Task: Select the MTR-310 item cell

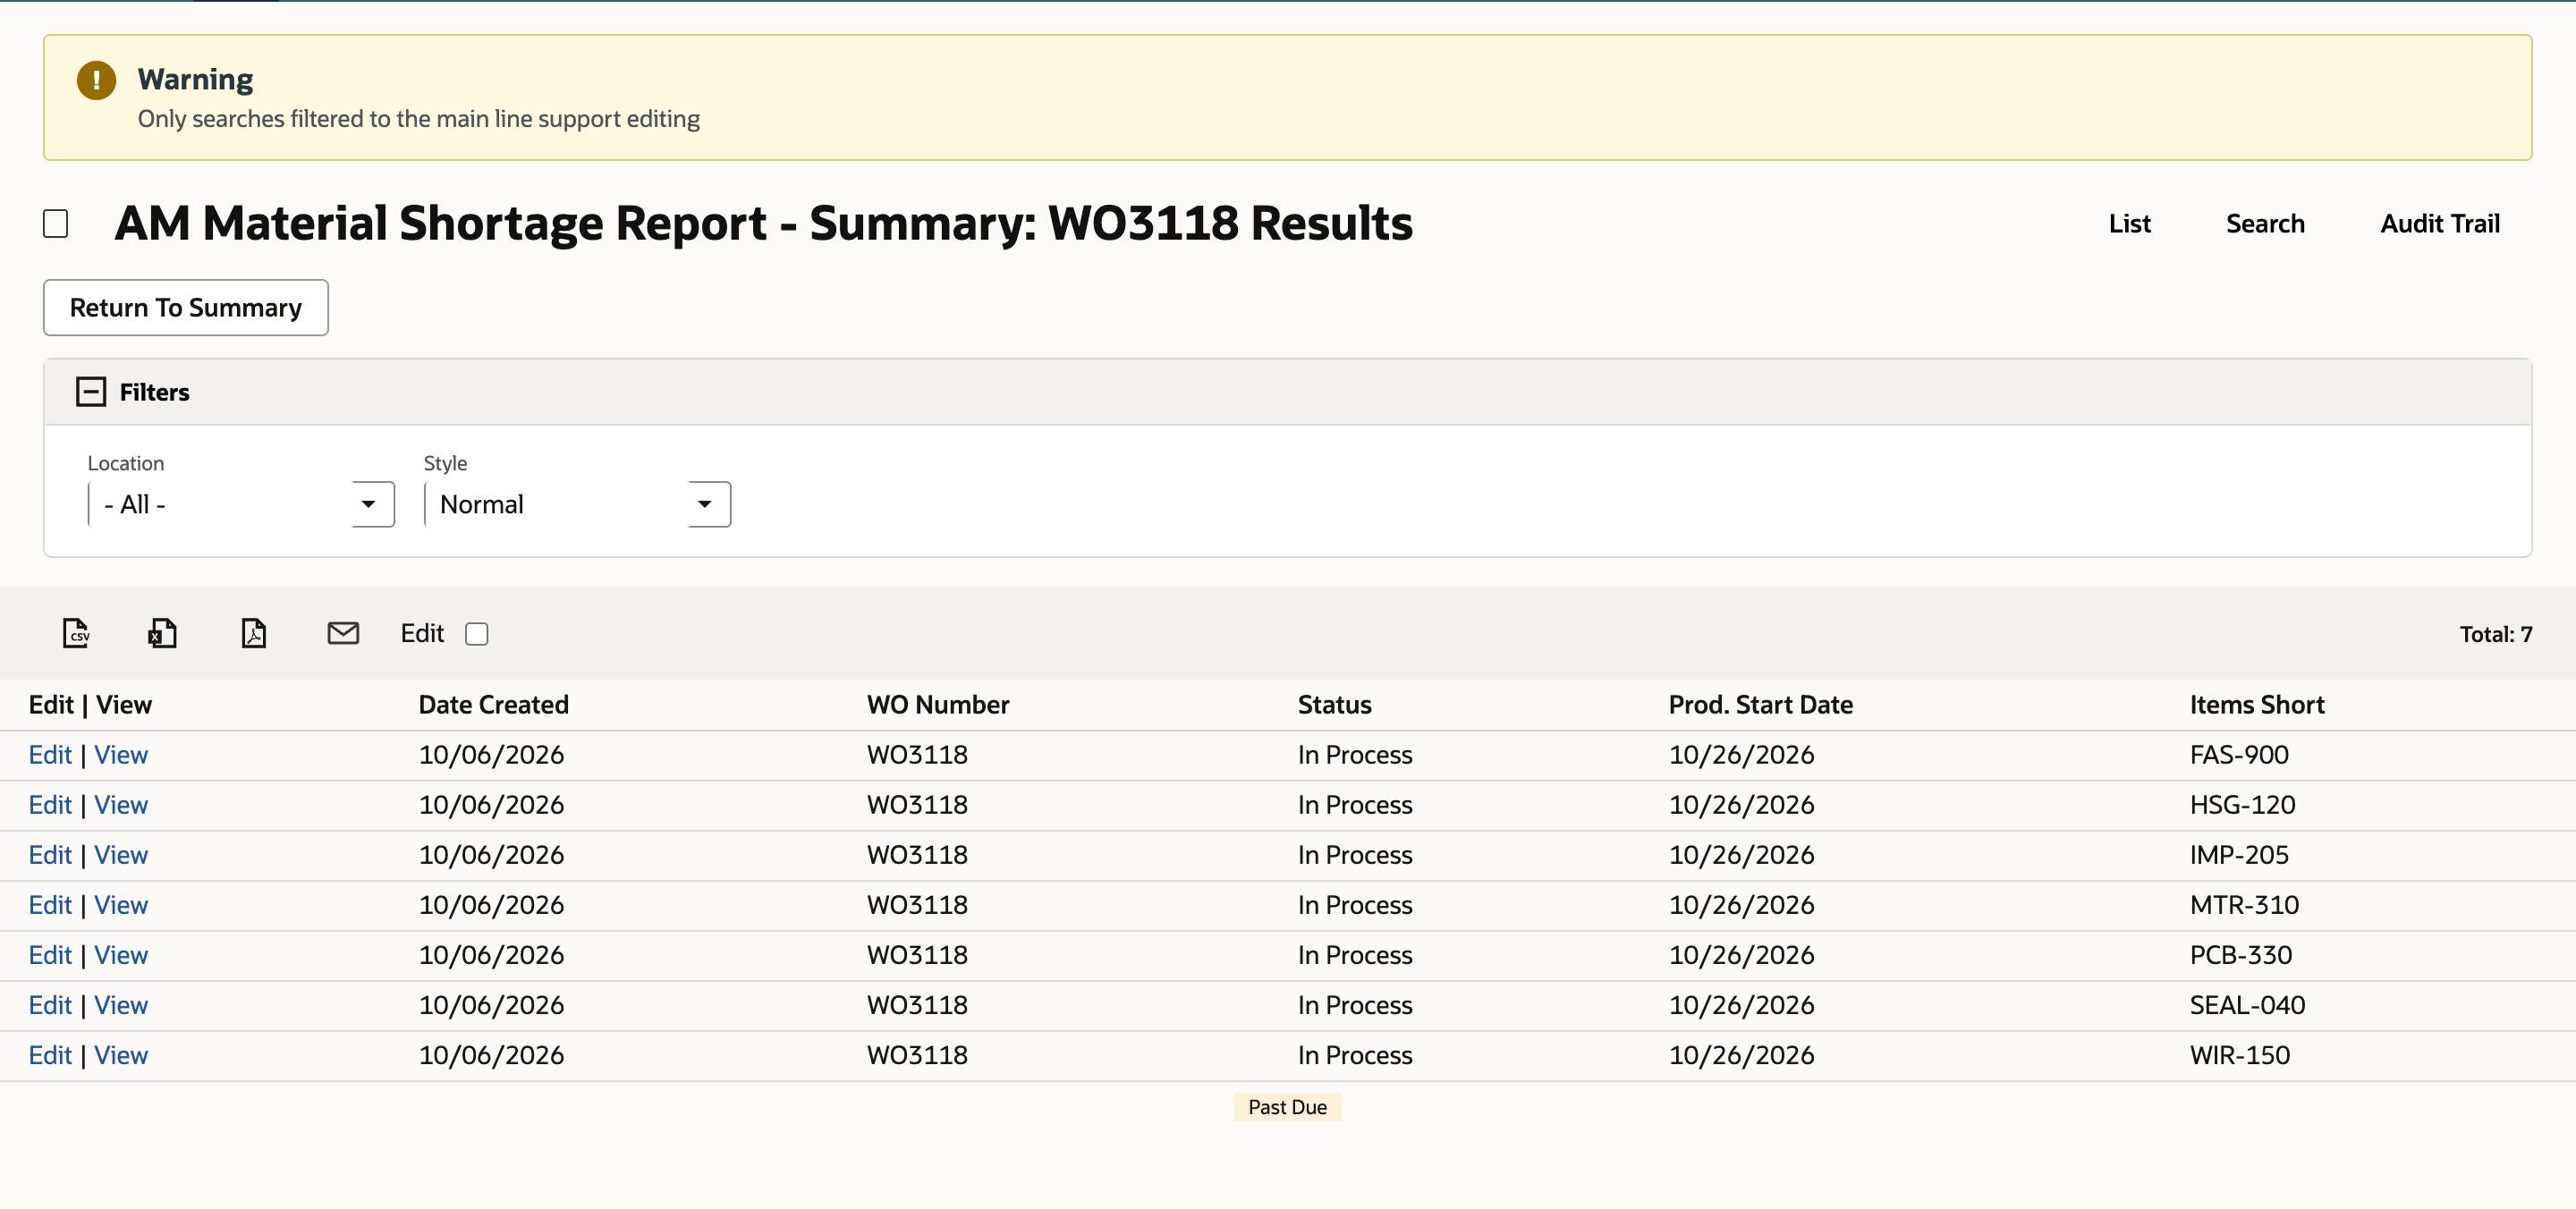Action: pyautogui.click(x=2244, y=905)
